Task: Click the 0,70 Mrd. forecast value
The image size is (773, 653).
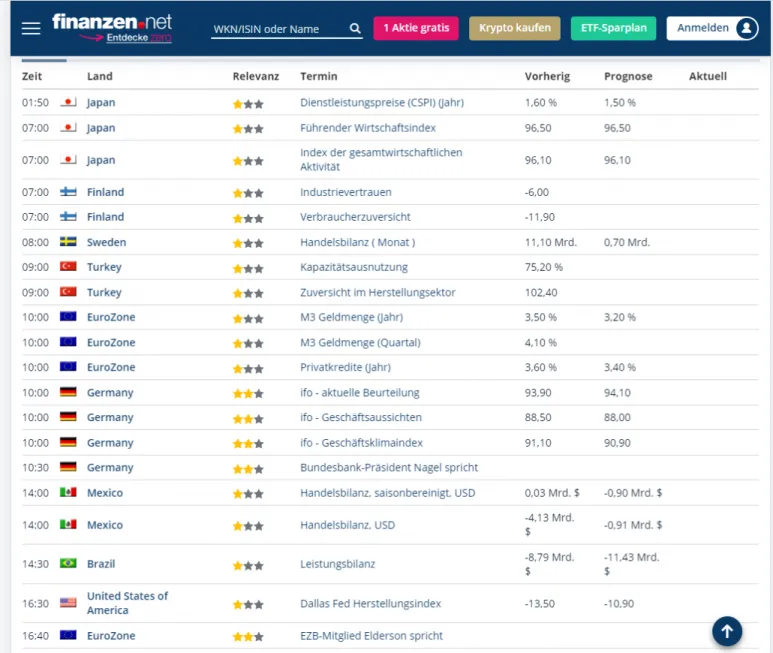Action: coord(627,242)
